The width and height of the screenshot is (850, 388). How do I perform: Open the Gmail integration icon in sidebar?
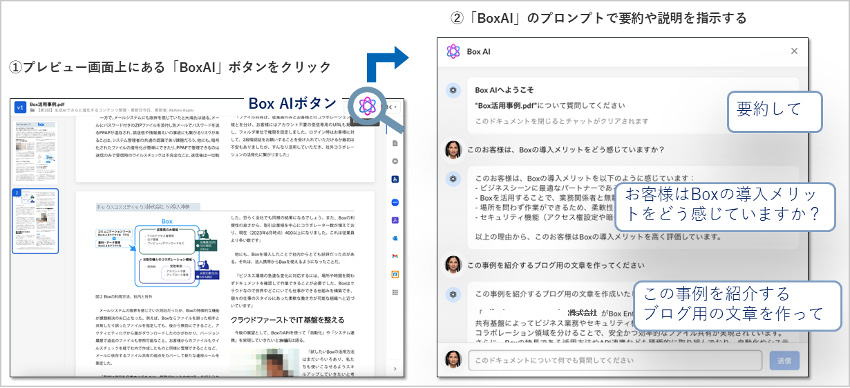point(395,256)
